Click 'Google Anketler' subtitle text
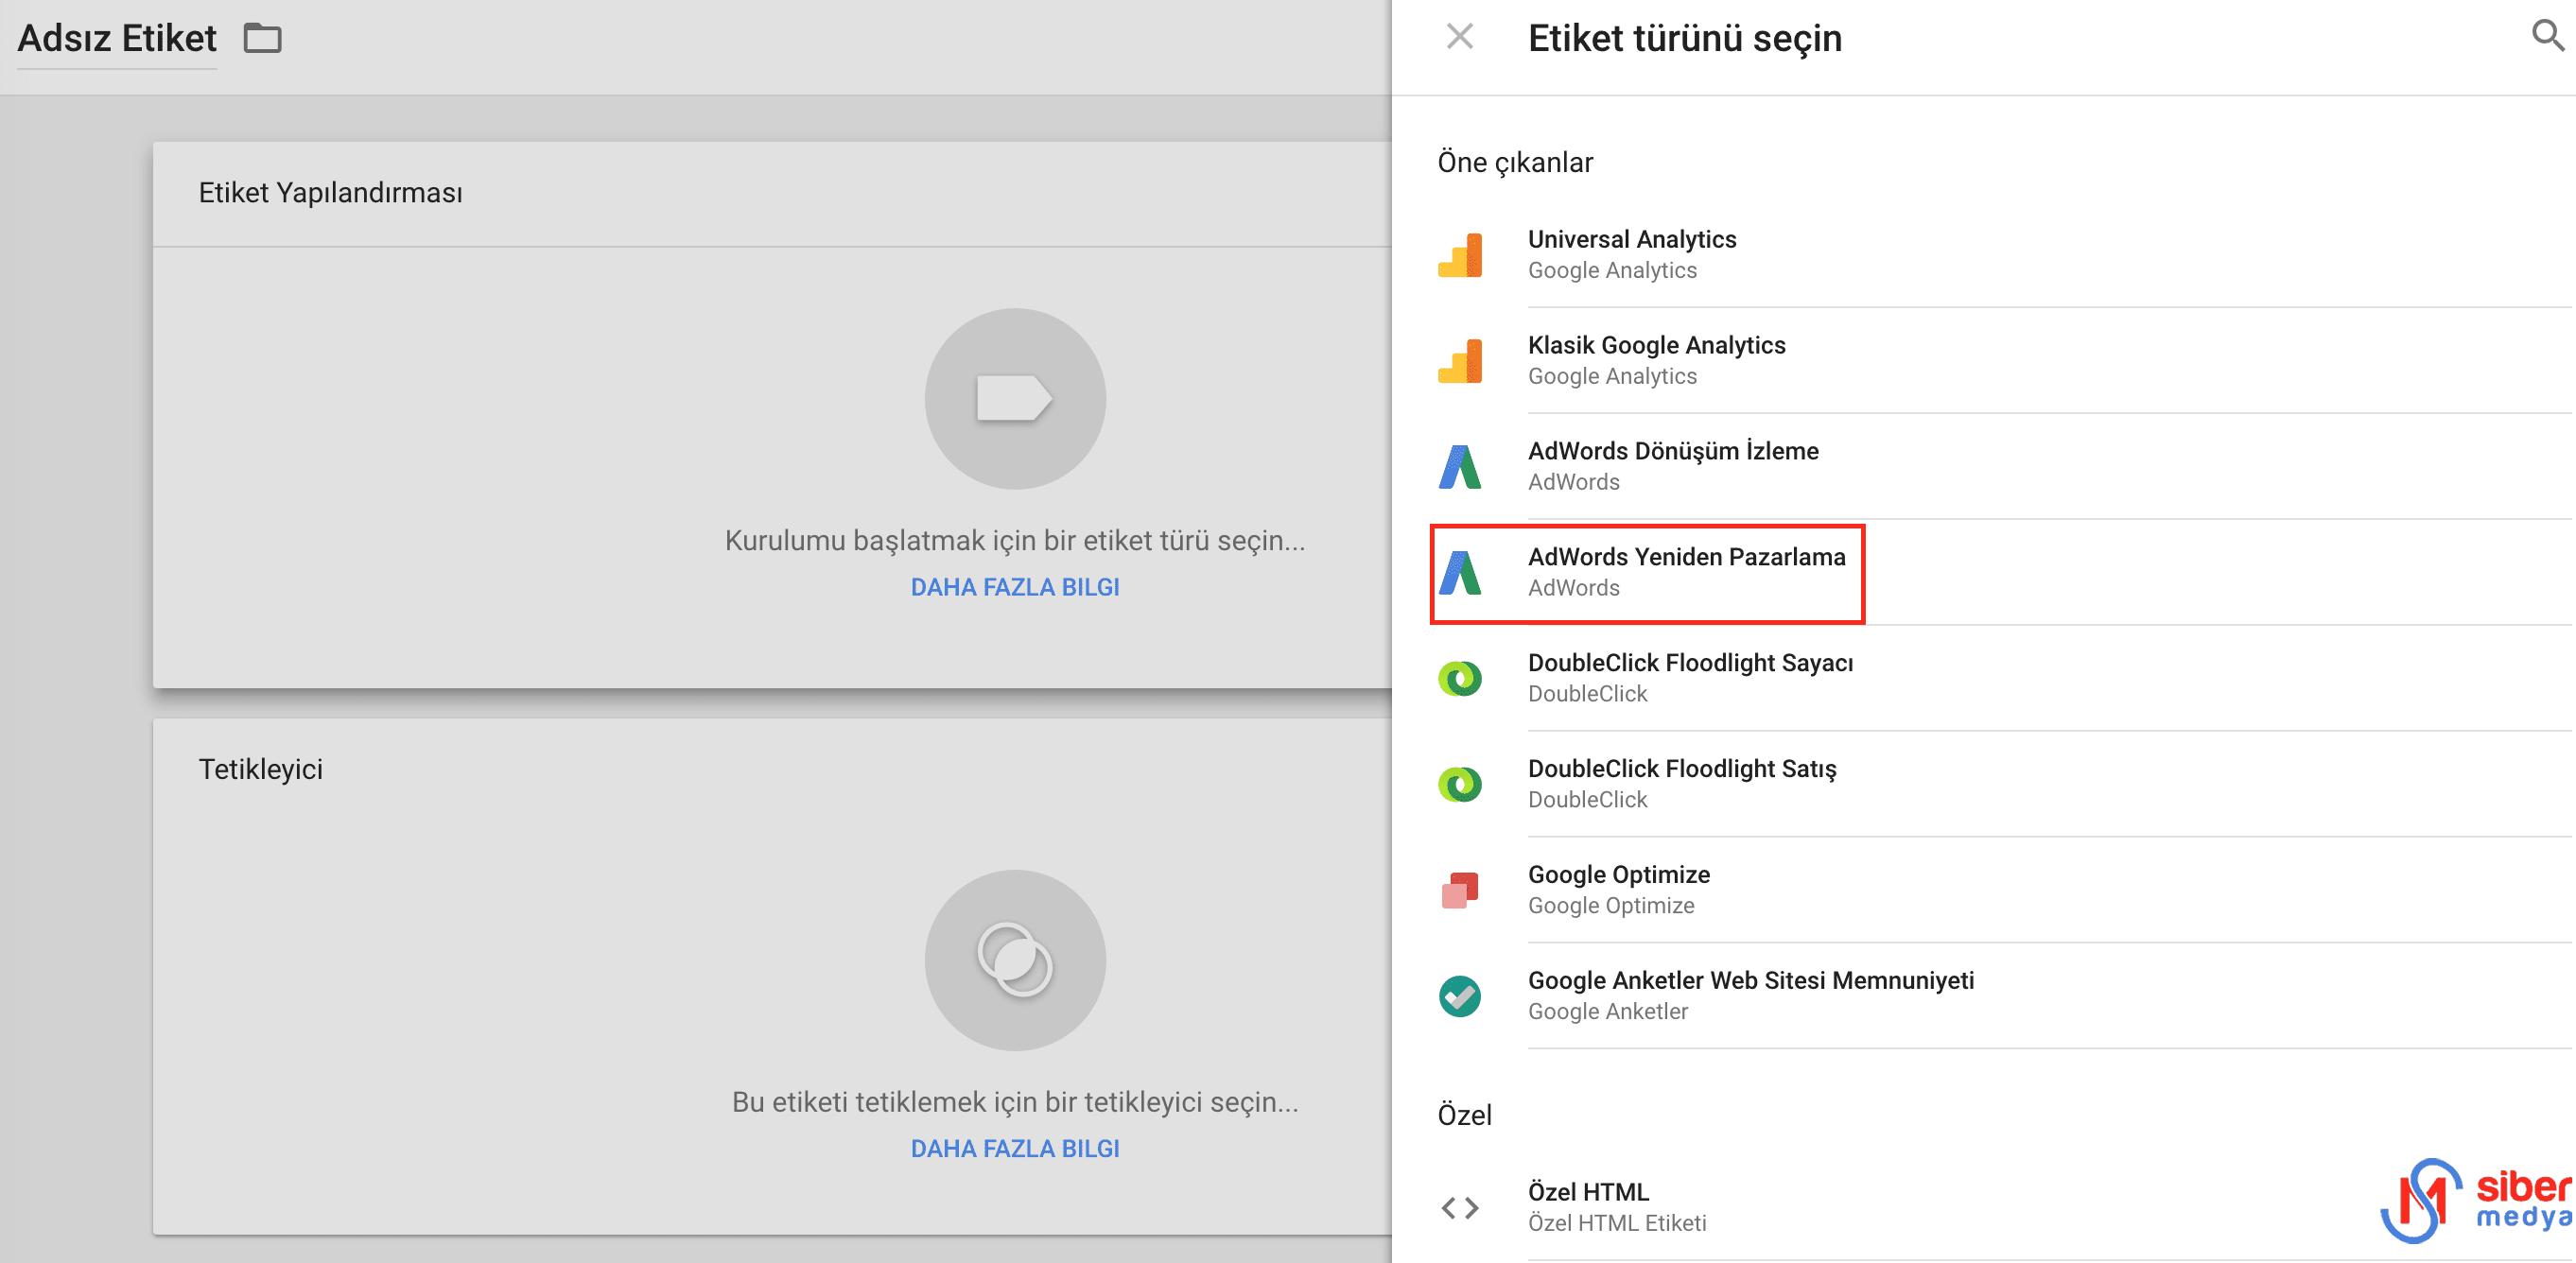Screen dimensions: 2576x1263 [x=1608, y=1011]
